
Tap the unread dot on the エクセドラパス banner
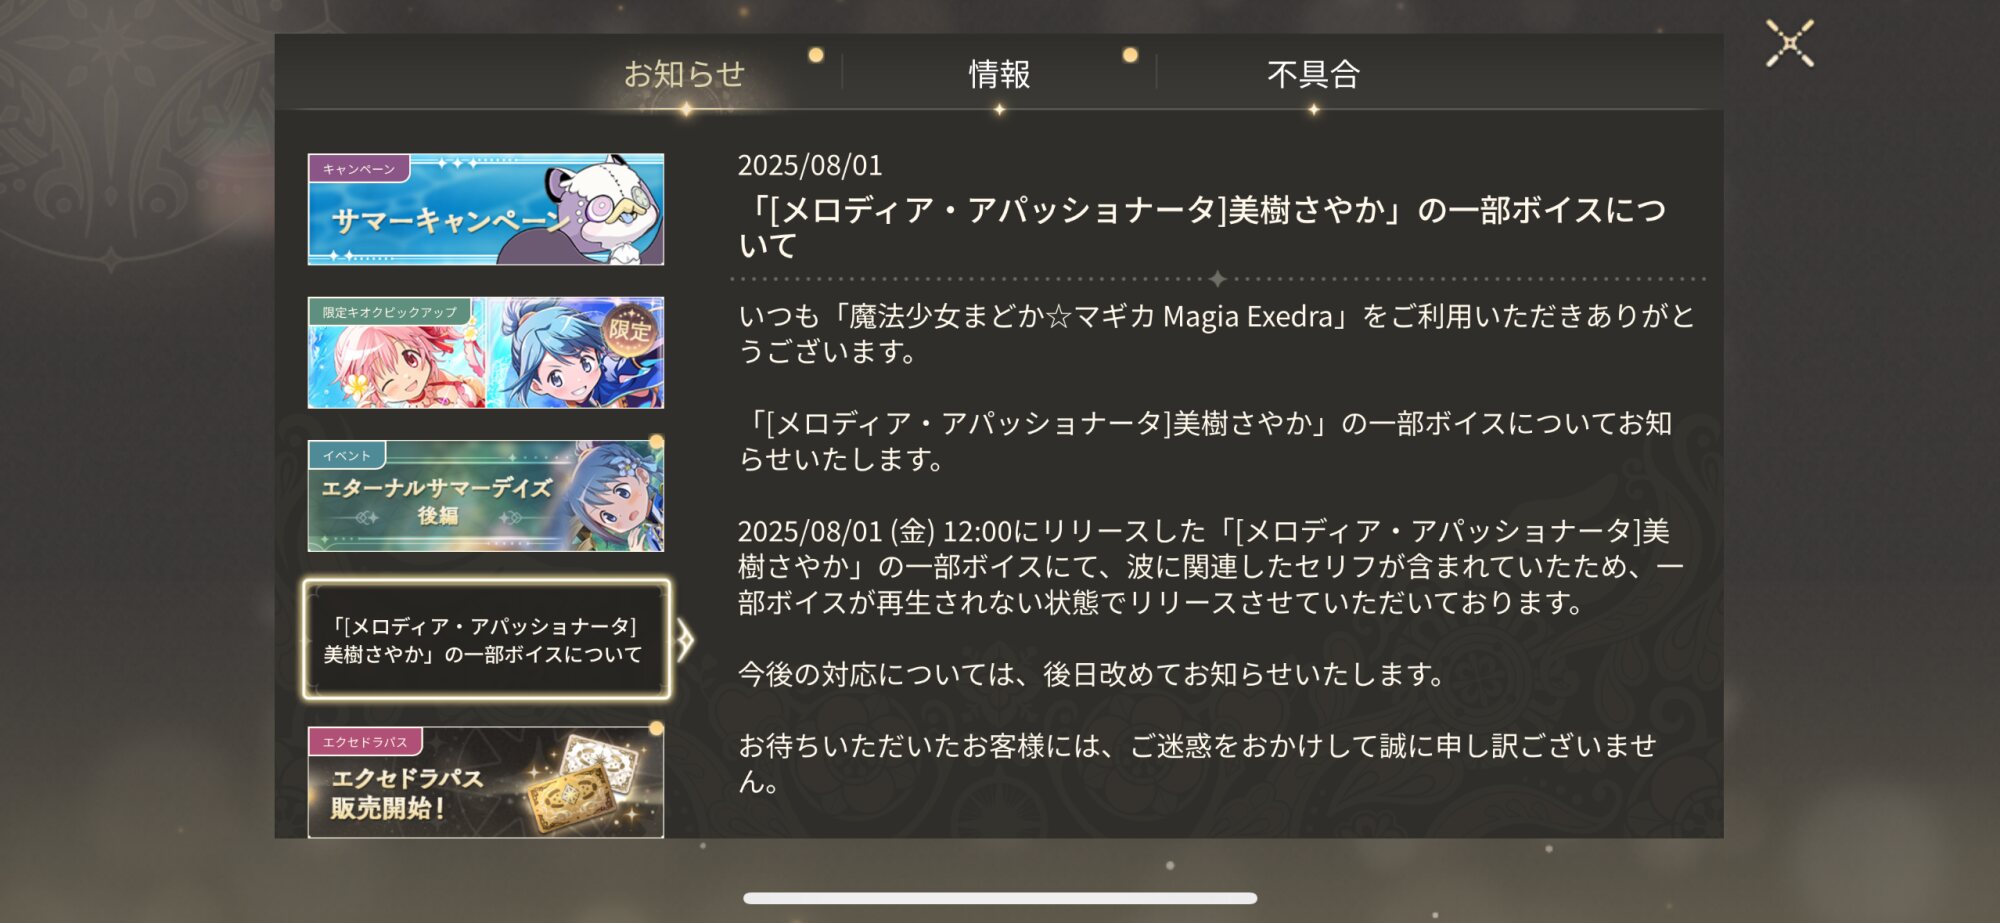tap(657, 729)
